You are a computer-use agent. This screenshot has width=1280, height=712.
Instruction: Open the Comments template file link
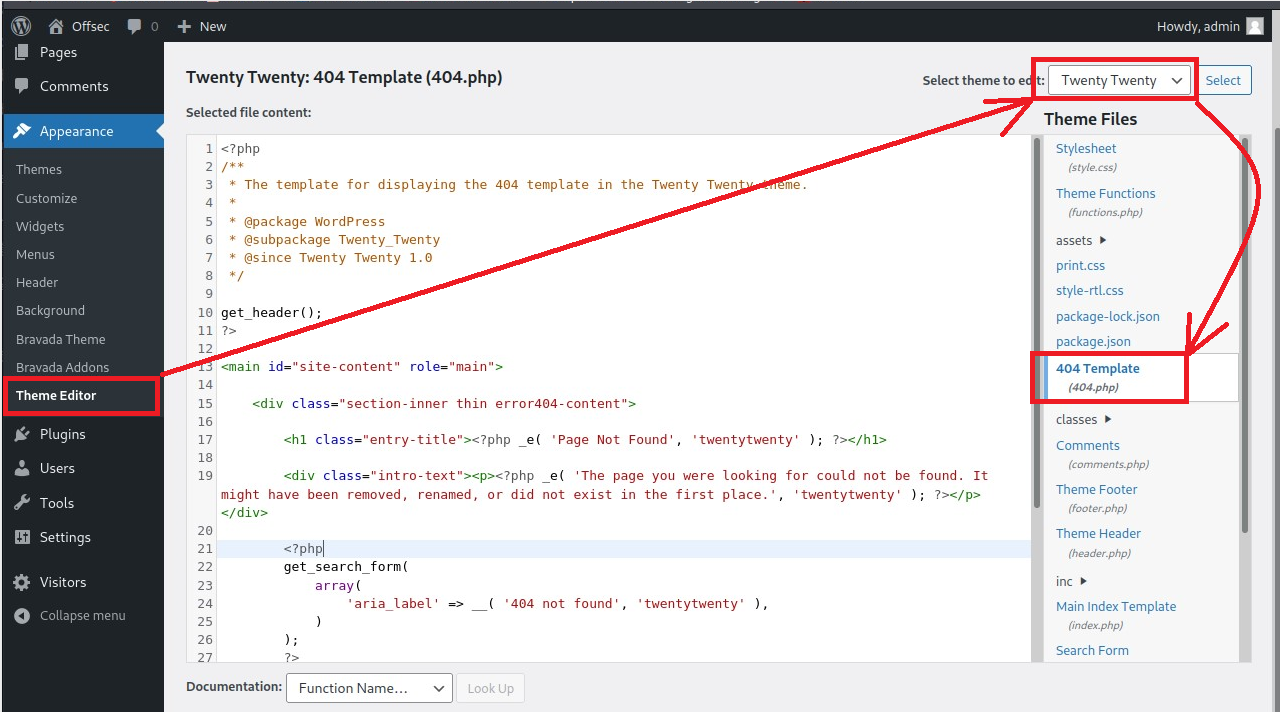coord(1087,446)
